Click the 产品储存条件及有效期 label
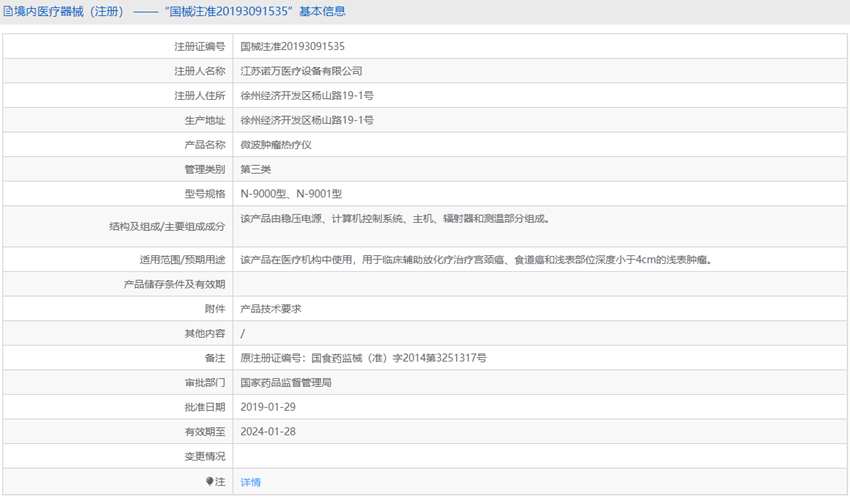Image resolution: width=850 pixels, height=498 pixels. click(175, 284)
